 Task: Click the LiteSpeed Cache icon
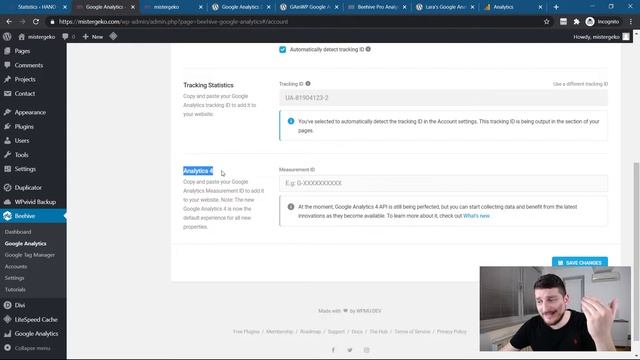(7, 320)
